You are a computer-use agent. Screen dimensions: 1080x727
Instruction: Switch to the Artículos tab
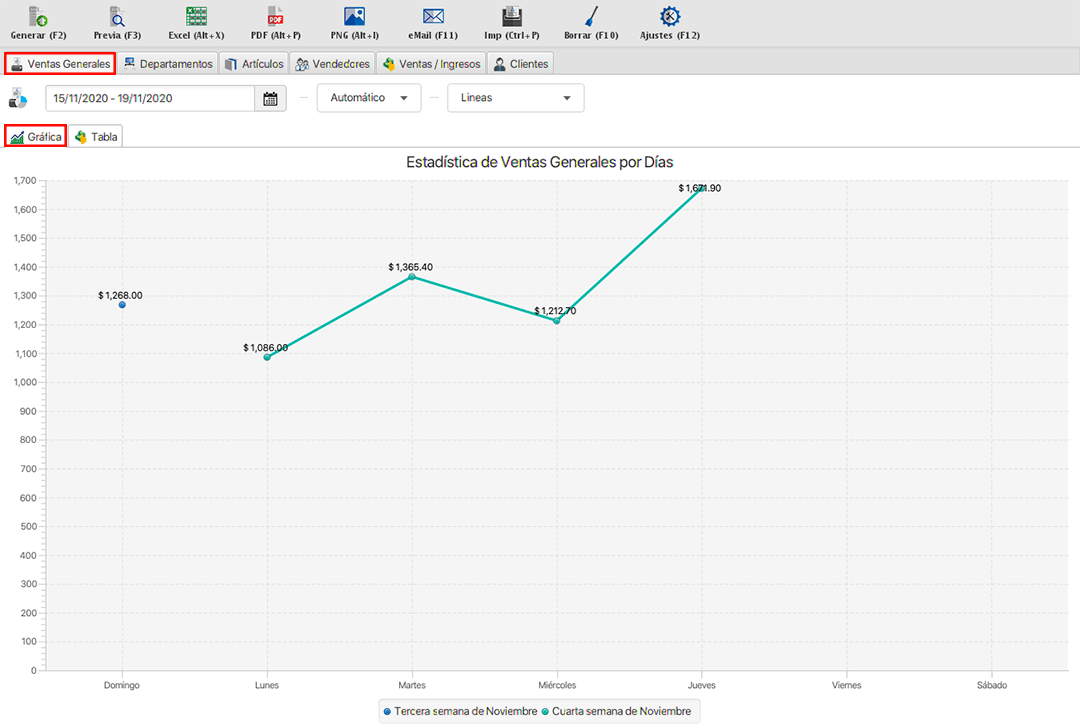254,64
